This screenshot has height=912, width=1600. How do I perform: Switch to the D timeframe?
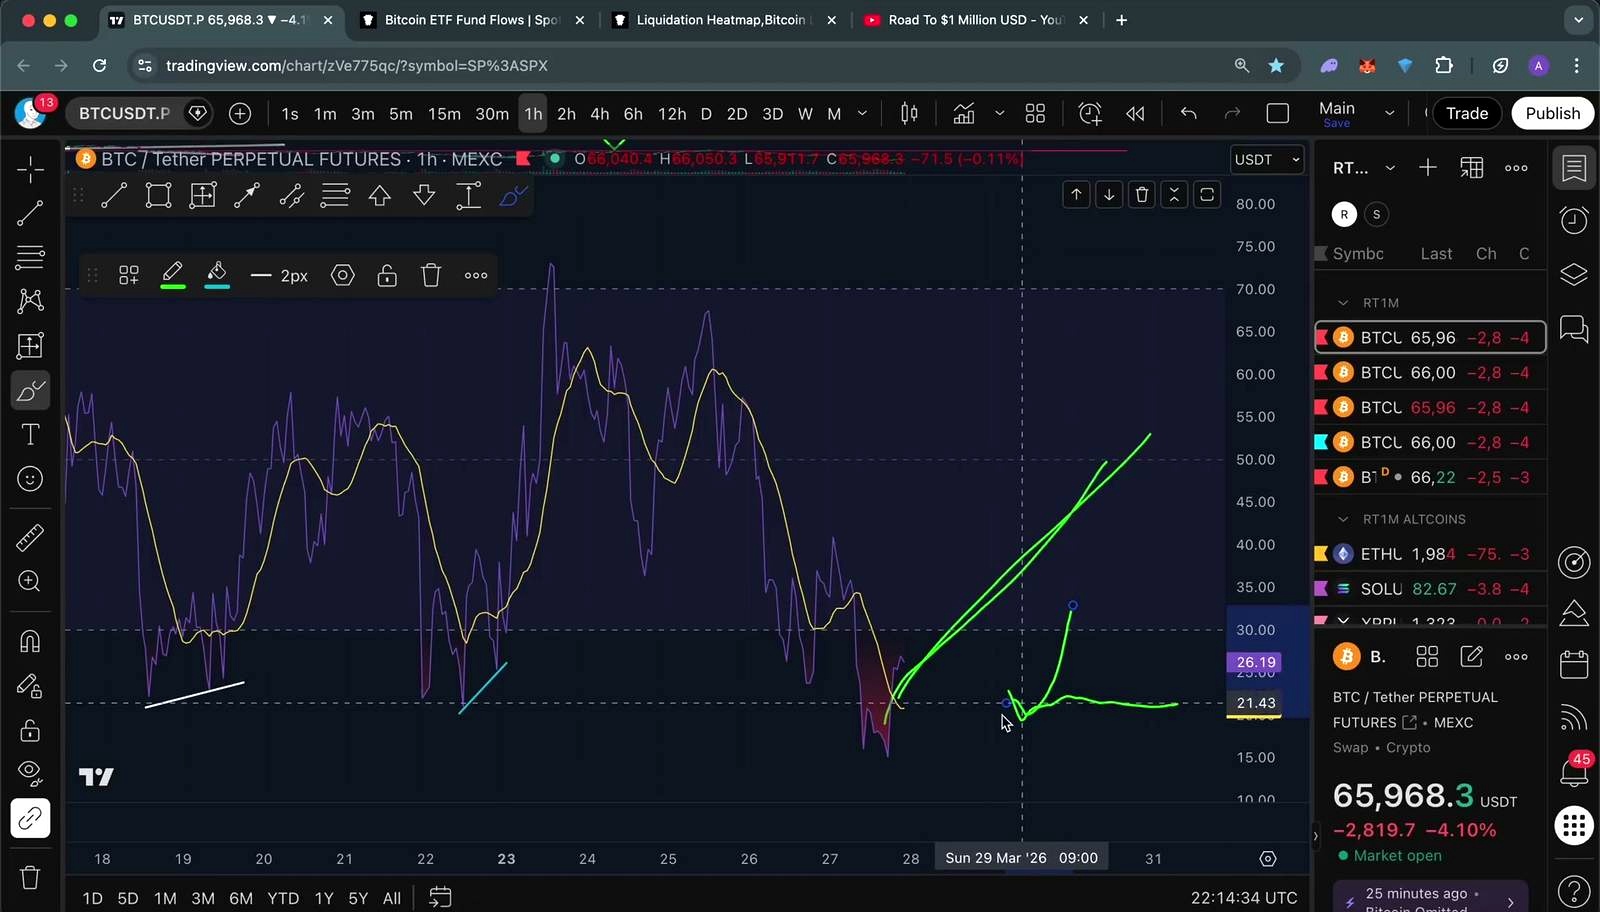pos(706,114)
